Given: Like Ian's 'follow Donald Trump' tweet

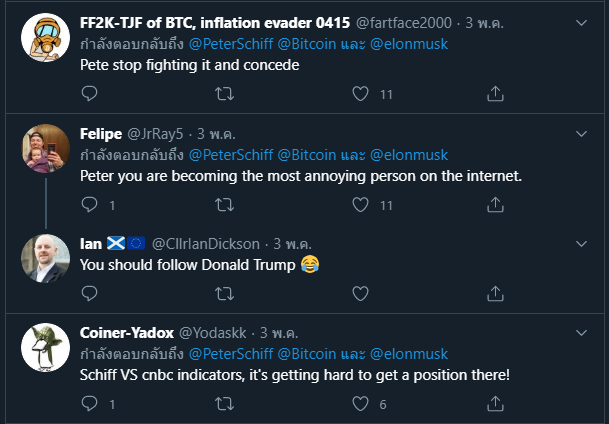Looking at the screenshot, I should pyautogui.click(x=361, y=294).
